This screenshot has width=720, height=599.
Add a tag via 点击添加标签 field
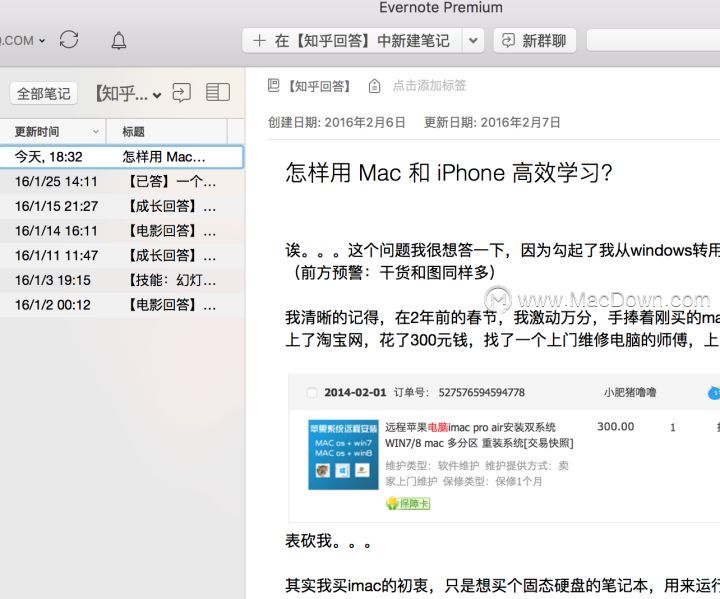coord(429,85)
